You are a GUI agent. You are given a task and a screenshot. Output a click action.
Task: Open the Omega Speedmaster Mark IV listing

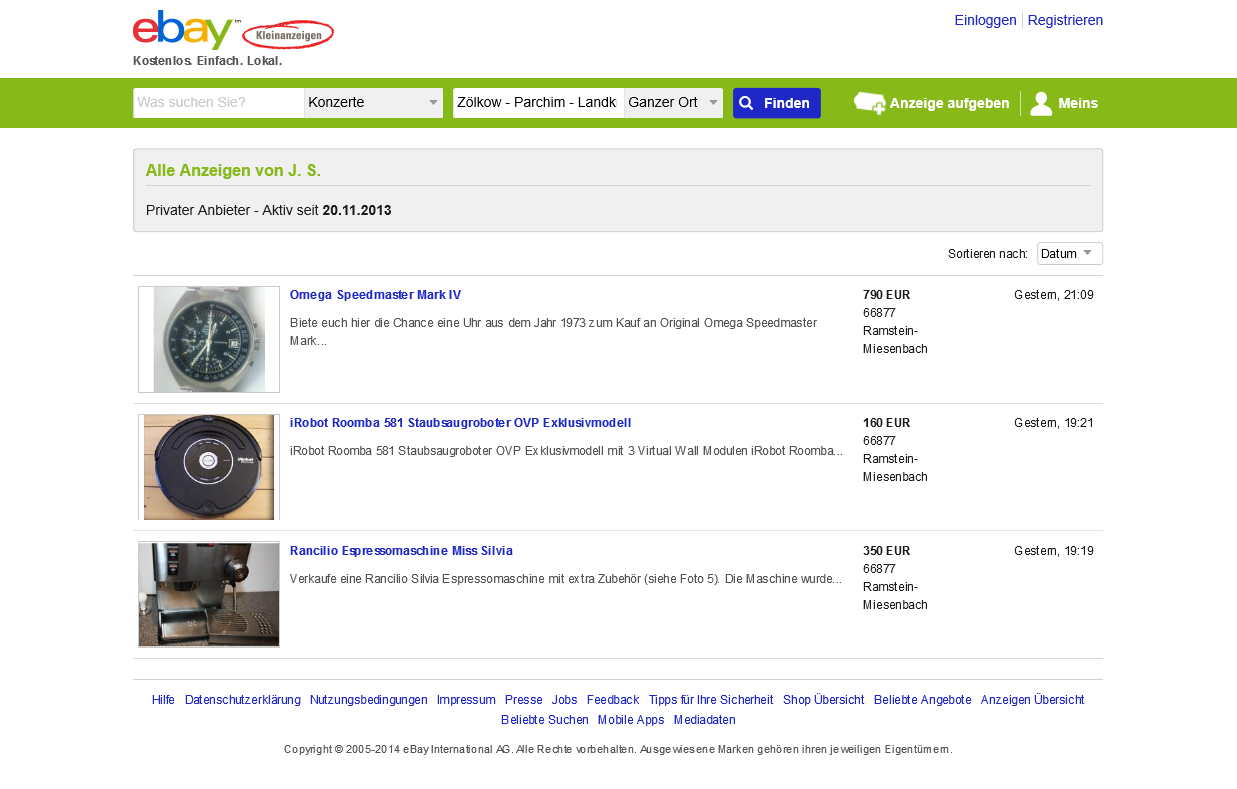pos(375,295)
